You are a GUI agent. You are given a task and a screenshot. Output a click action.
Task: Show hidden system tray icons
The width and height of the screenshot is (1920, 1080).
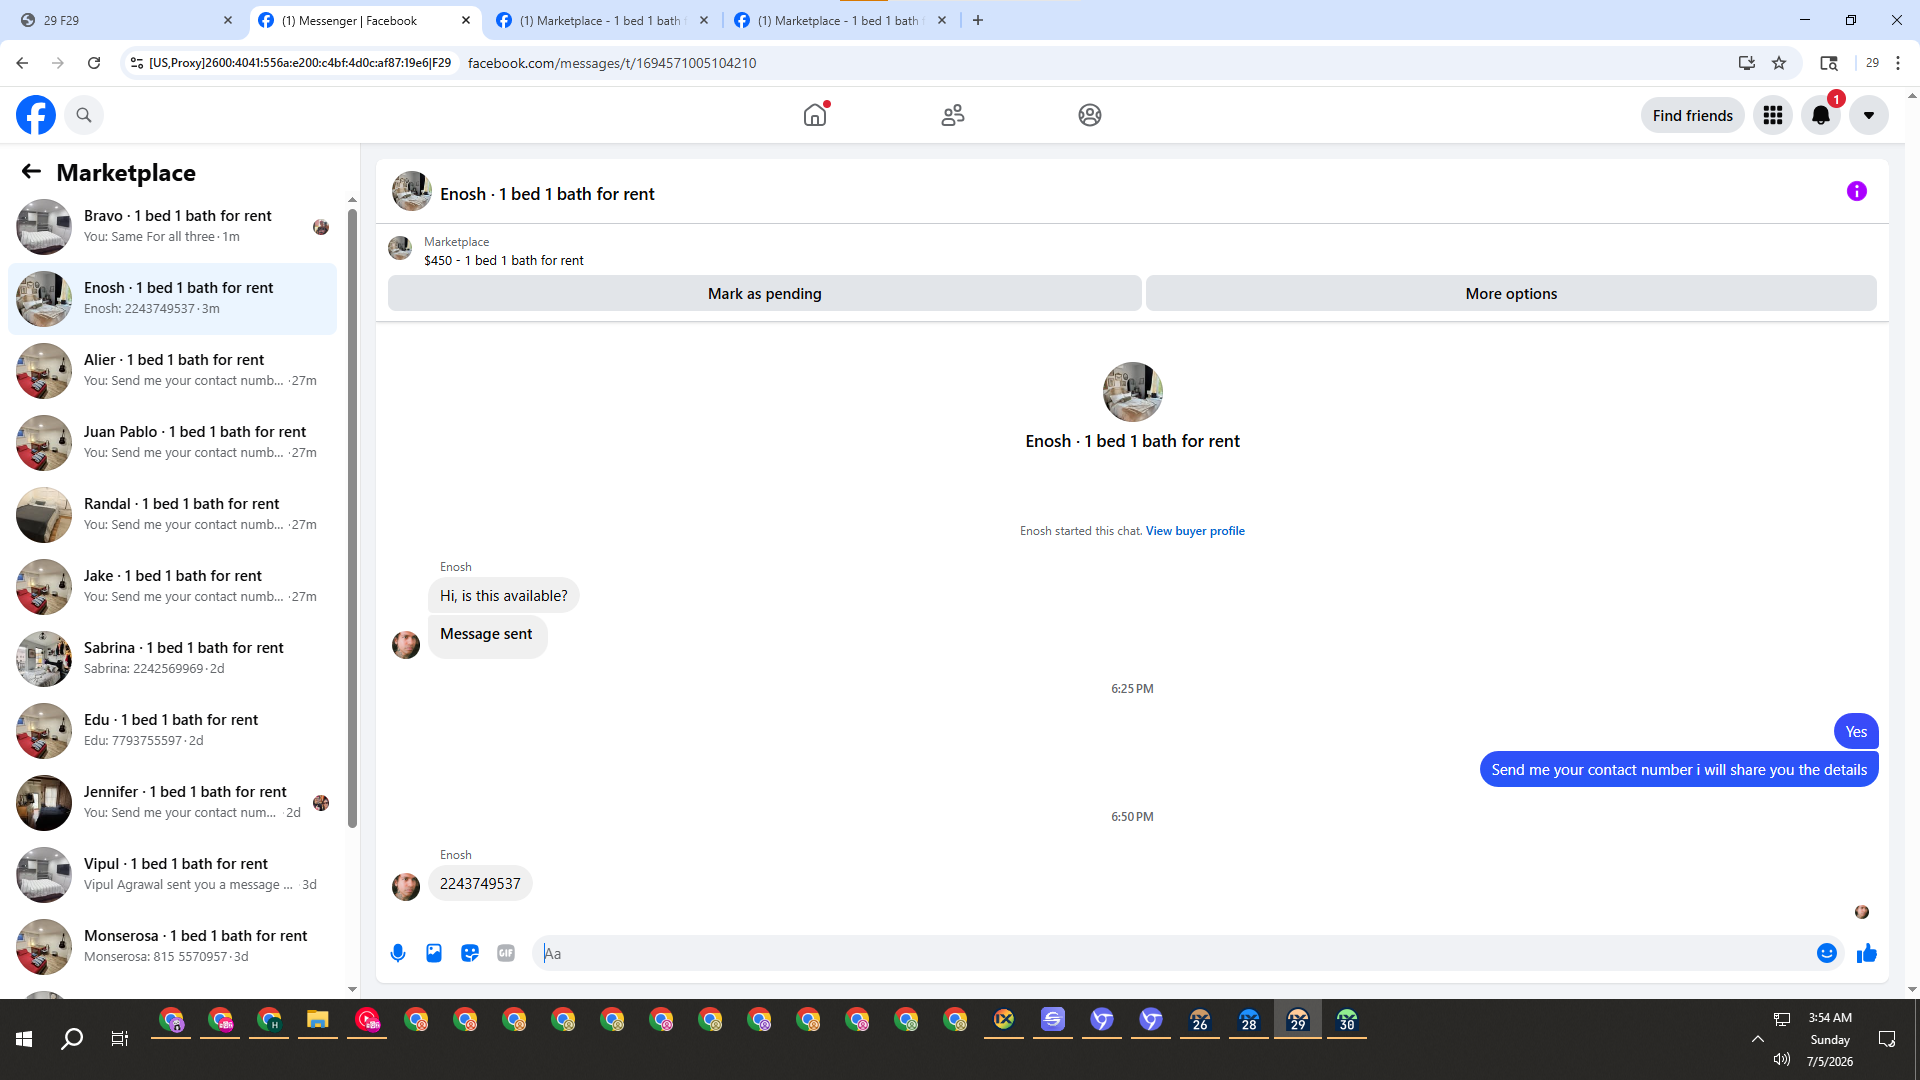(1757, 1039)
